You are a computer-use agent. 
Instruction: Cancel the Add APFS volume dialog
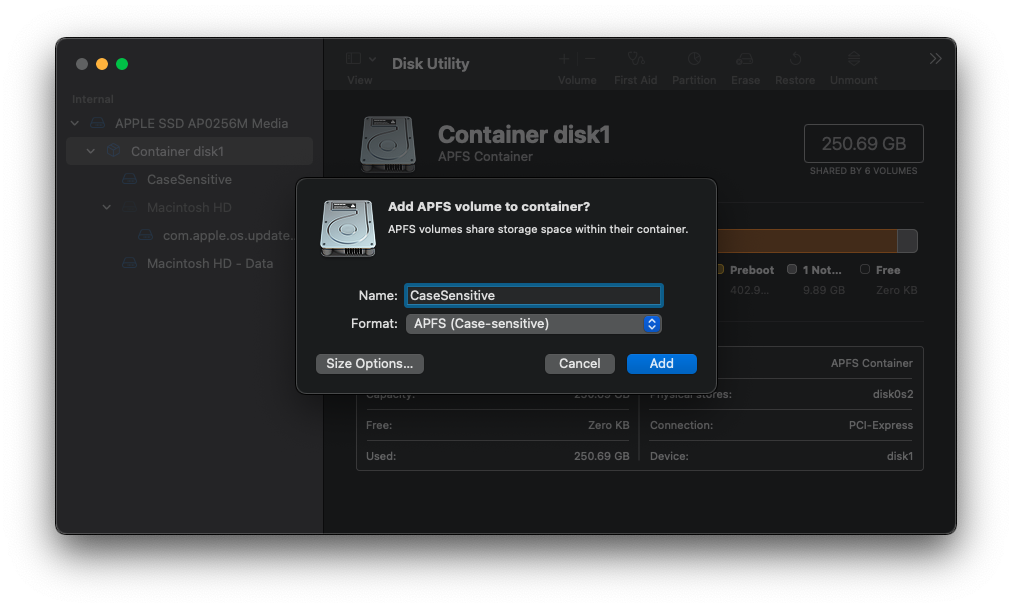579,363
